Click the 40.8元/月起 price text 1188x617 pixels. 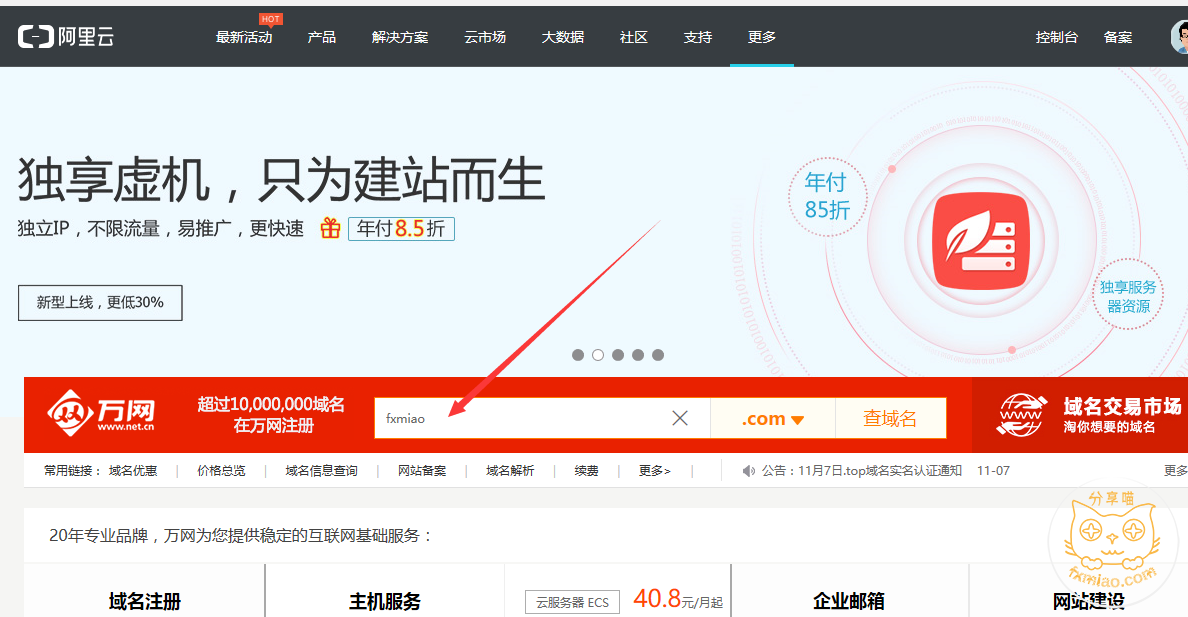(678, 600)
